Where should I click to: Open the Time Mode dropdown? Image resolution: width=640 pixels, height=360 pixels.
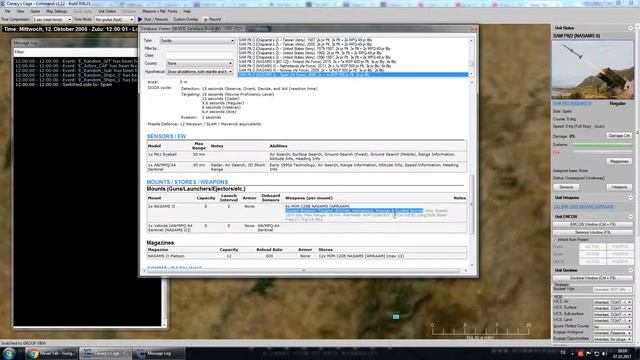point(114,19)
